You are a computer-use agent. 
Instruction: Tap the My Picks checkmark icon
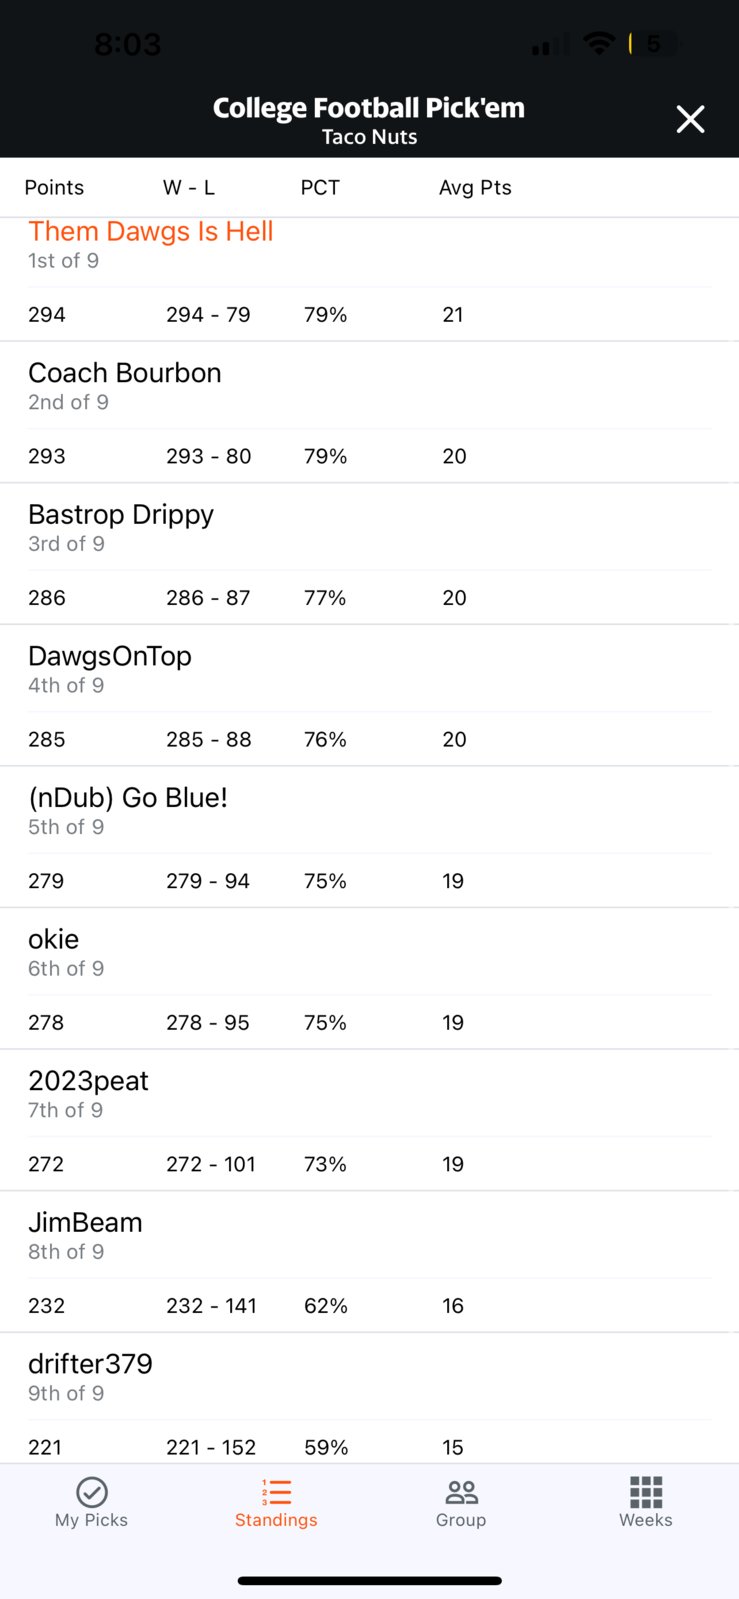[x=92, y=1492]
